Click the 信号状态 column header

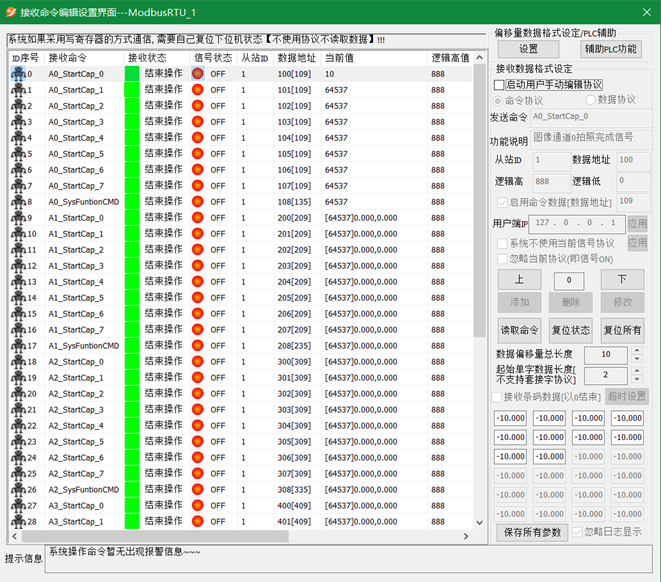213,58
